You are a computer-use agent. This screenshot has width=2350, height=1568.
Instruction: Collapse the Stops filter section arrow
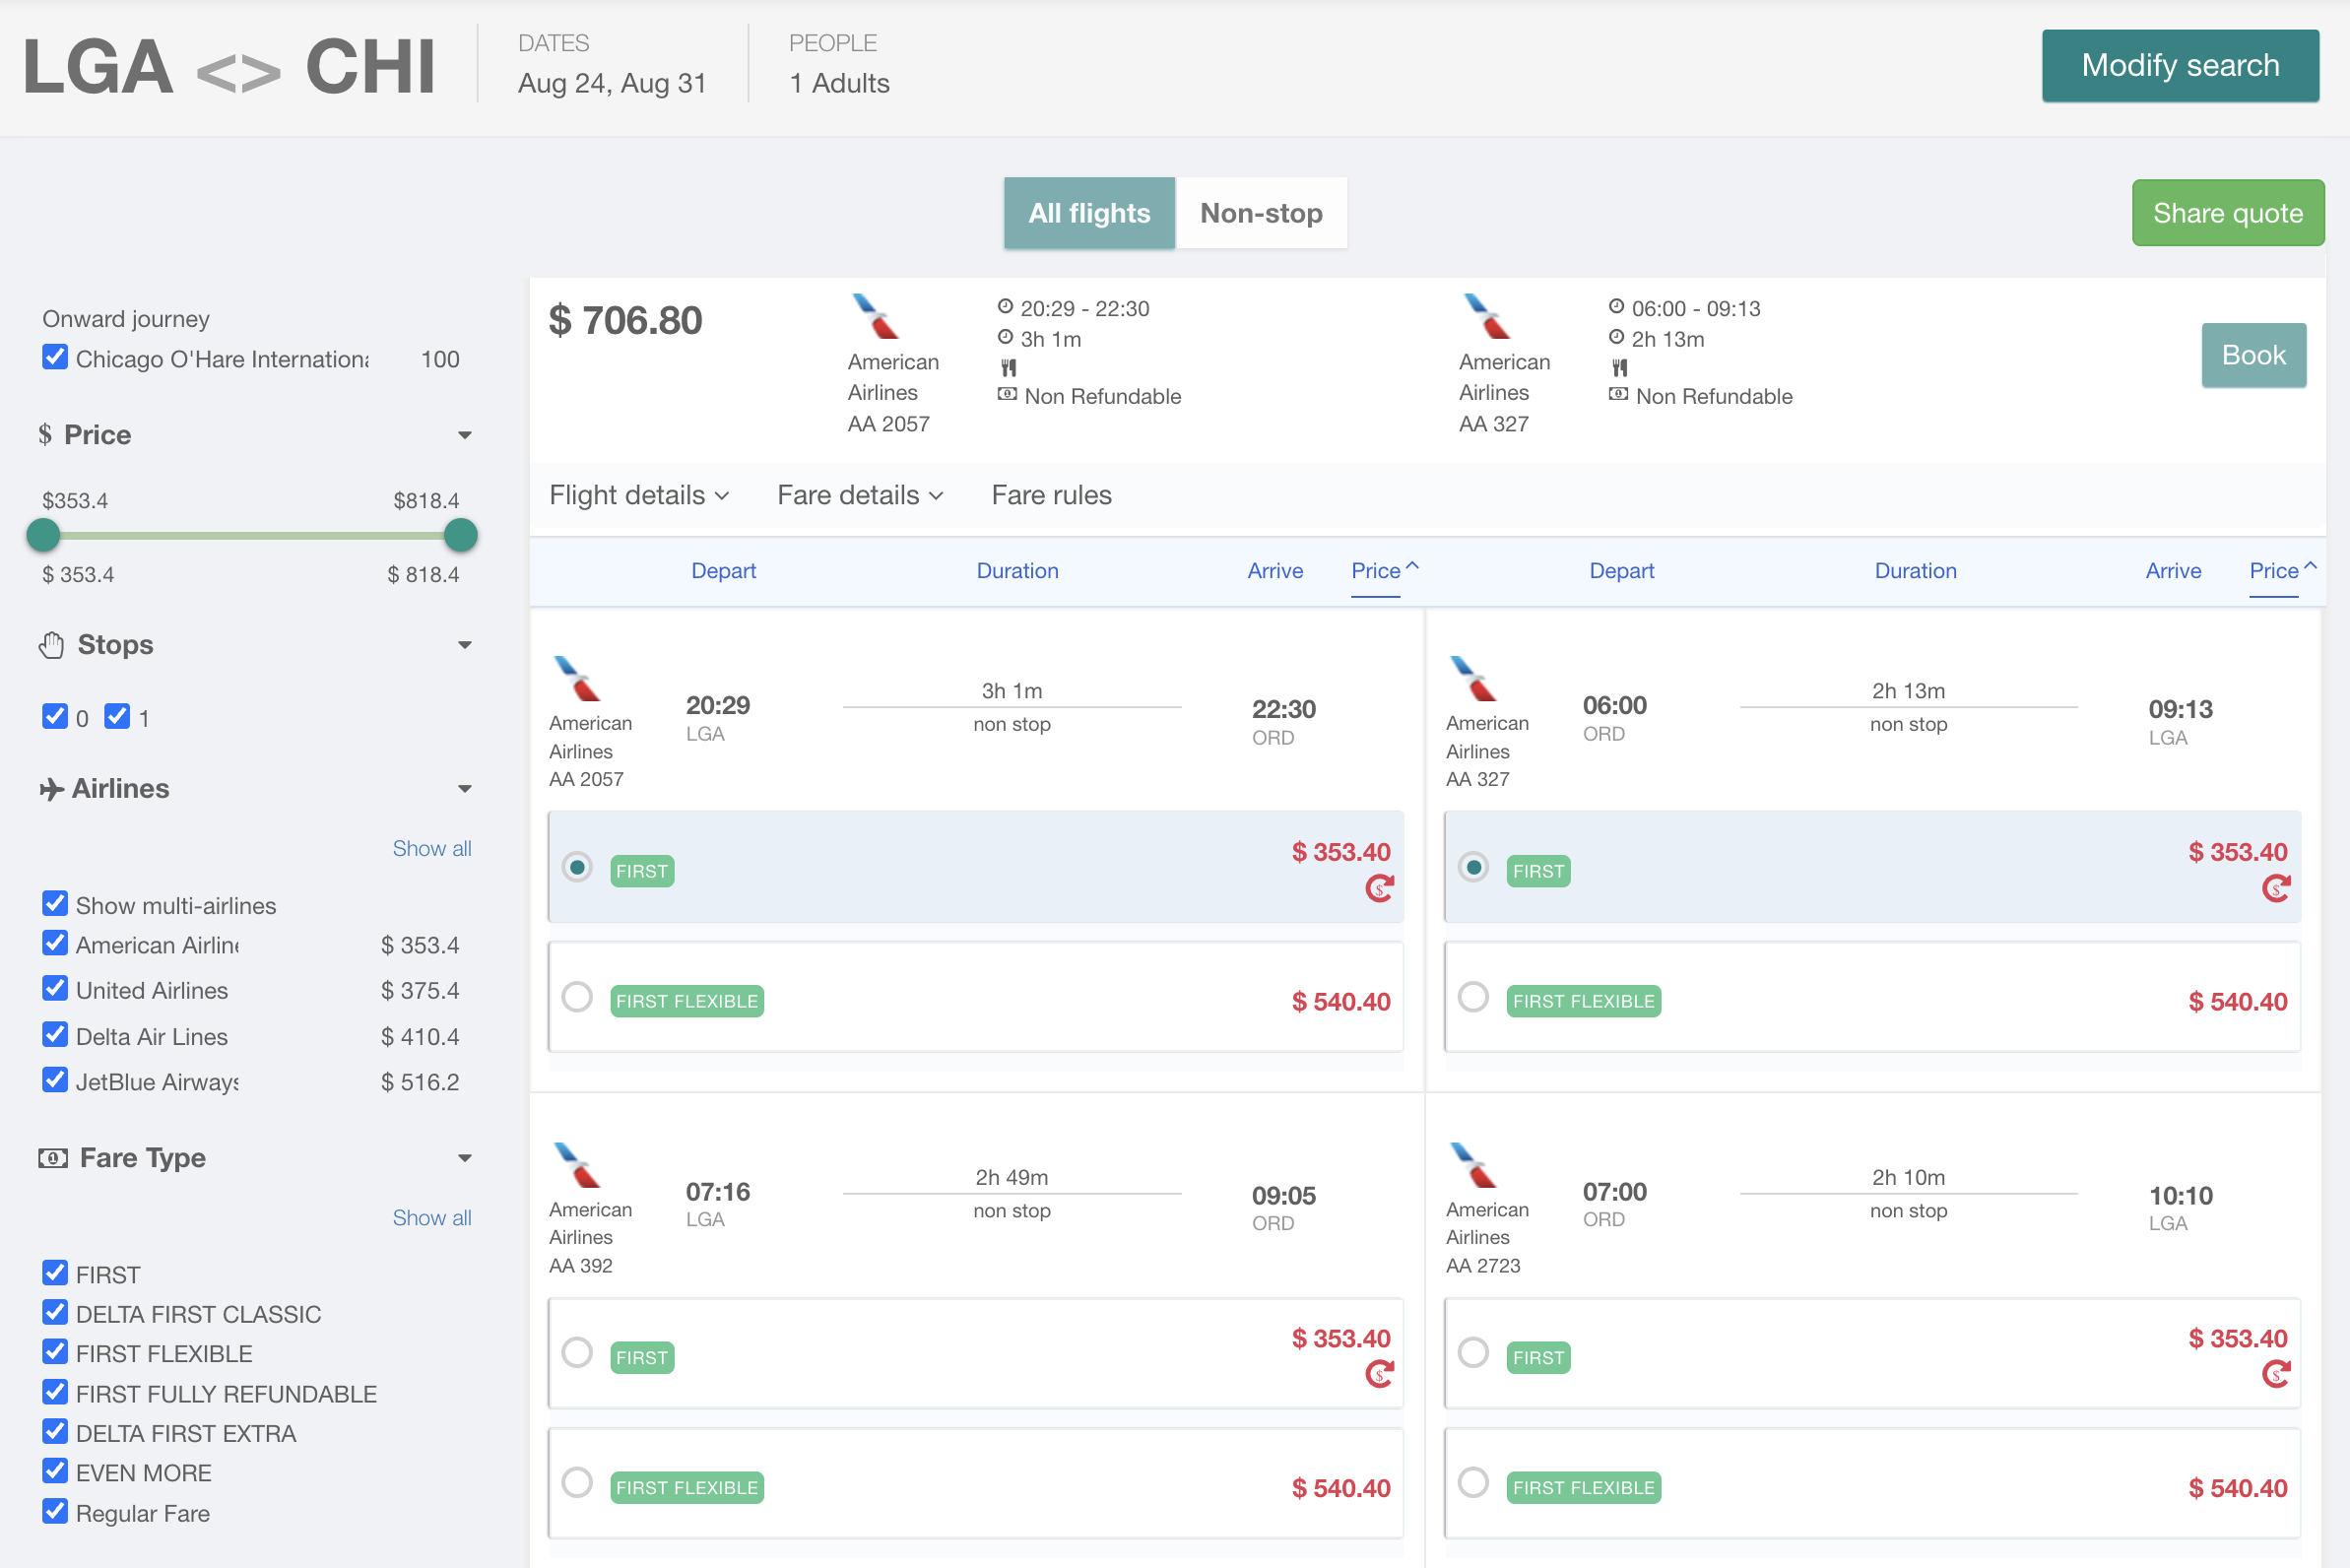coord(465,645)
